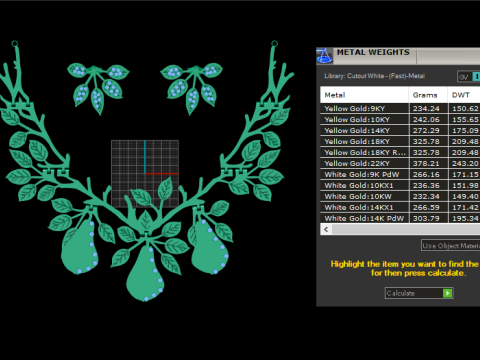The height and width of the screenshot is (360, 480).
Task: Click the 242.06 grams value
Action: 426,119
